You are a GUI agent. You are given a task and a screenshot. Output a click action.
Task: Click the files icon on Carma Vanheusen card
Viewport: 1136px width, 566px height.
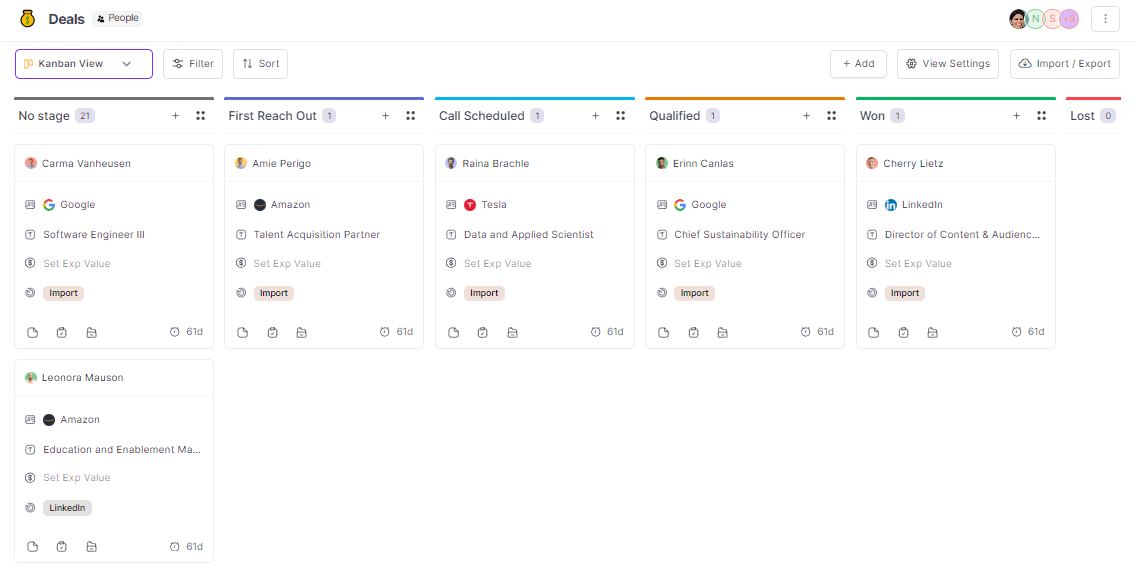coord(91,333)
